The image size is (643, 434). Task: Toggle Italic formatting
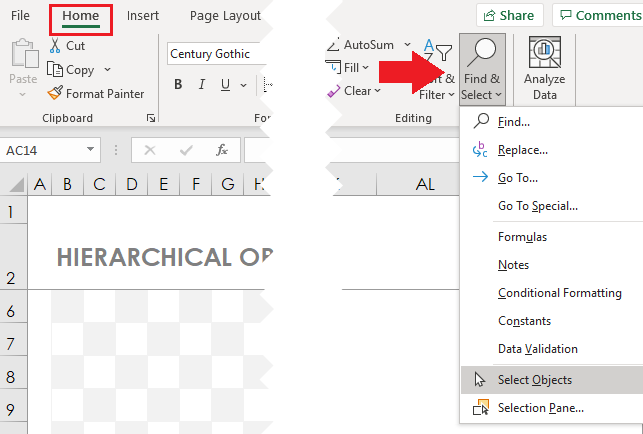[203, 85]
